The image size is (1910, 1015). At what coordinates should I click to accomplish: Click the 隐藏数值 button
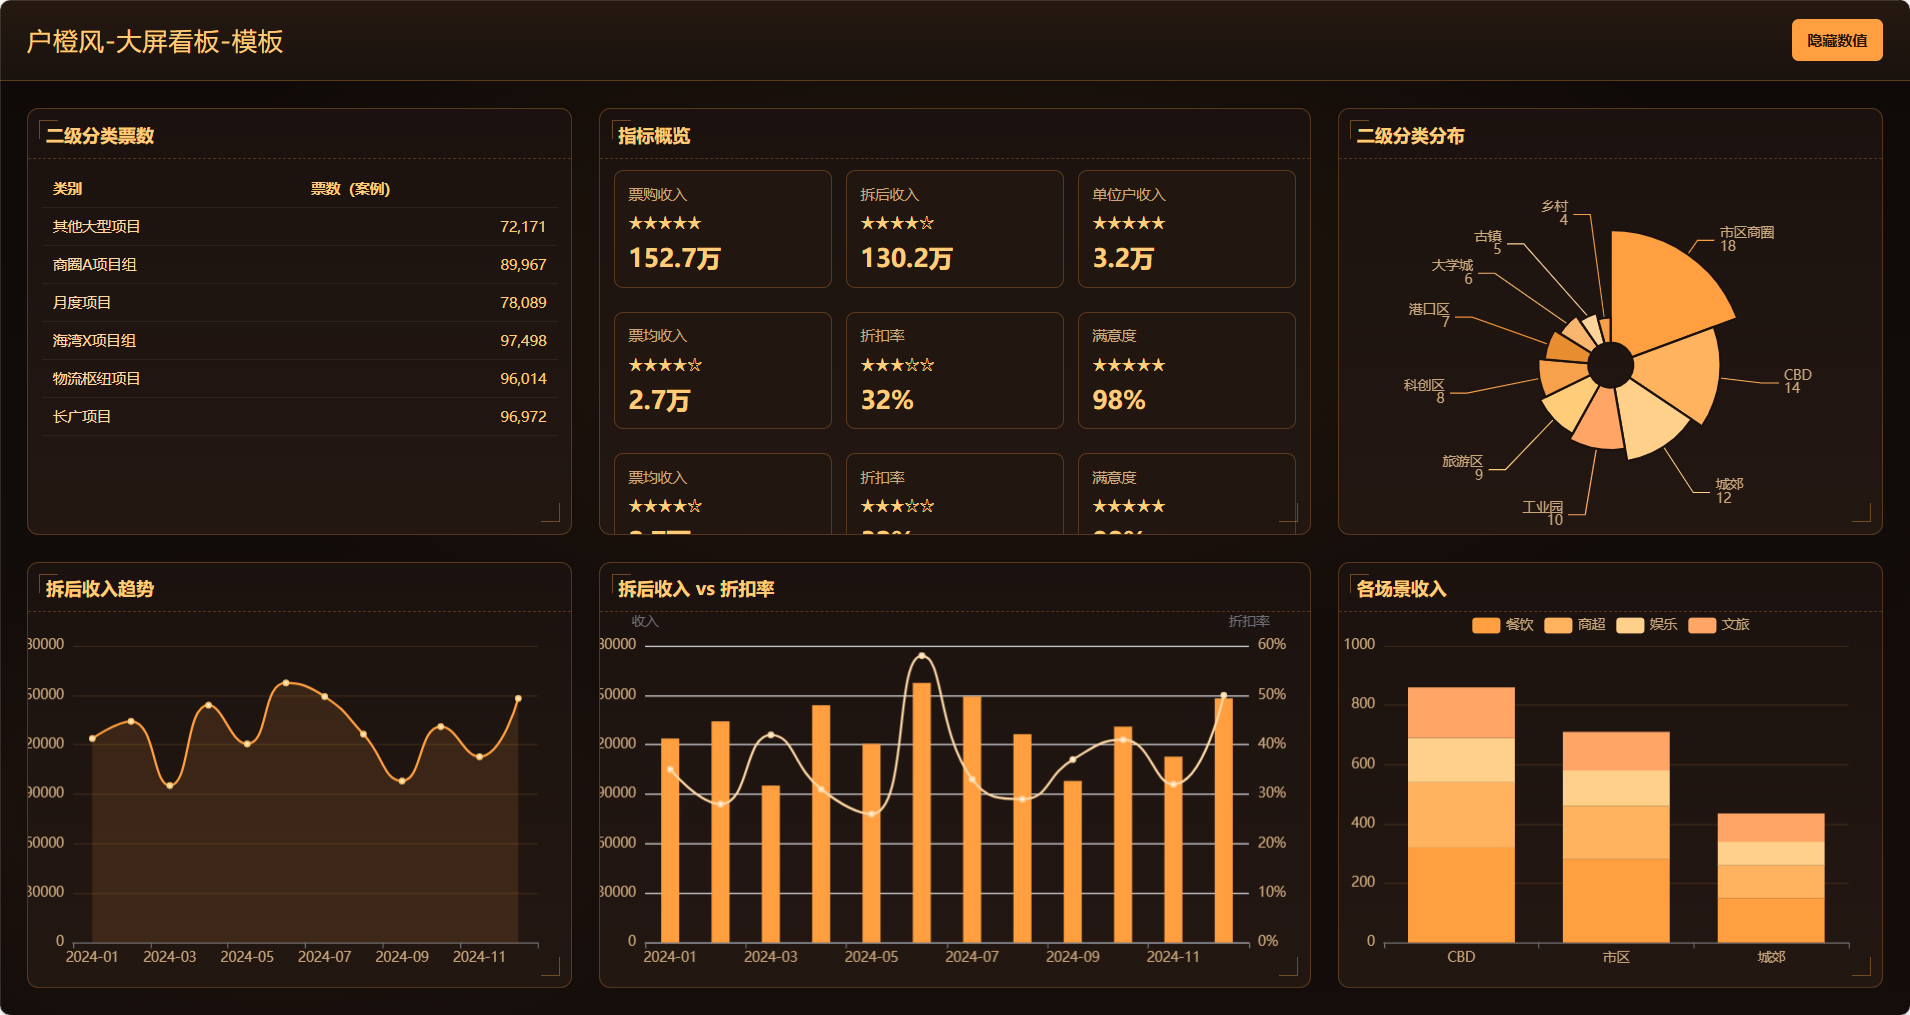click(1836, 40)
